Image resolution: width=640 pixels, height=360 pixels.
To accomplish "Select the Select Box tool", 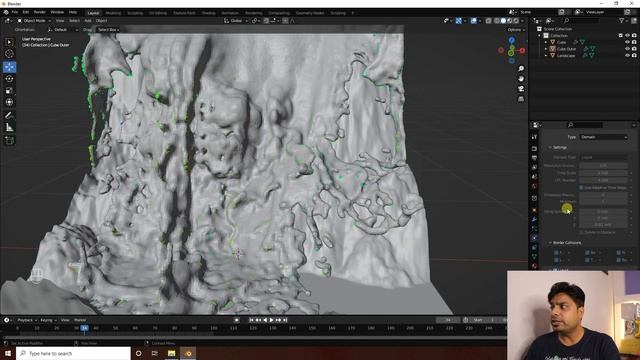I will point(9,42).
